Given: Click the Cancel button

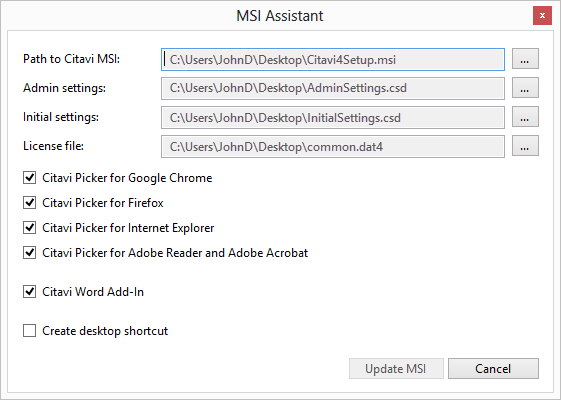Looking at the screenshot, I should [x=493, y=369].
